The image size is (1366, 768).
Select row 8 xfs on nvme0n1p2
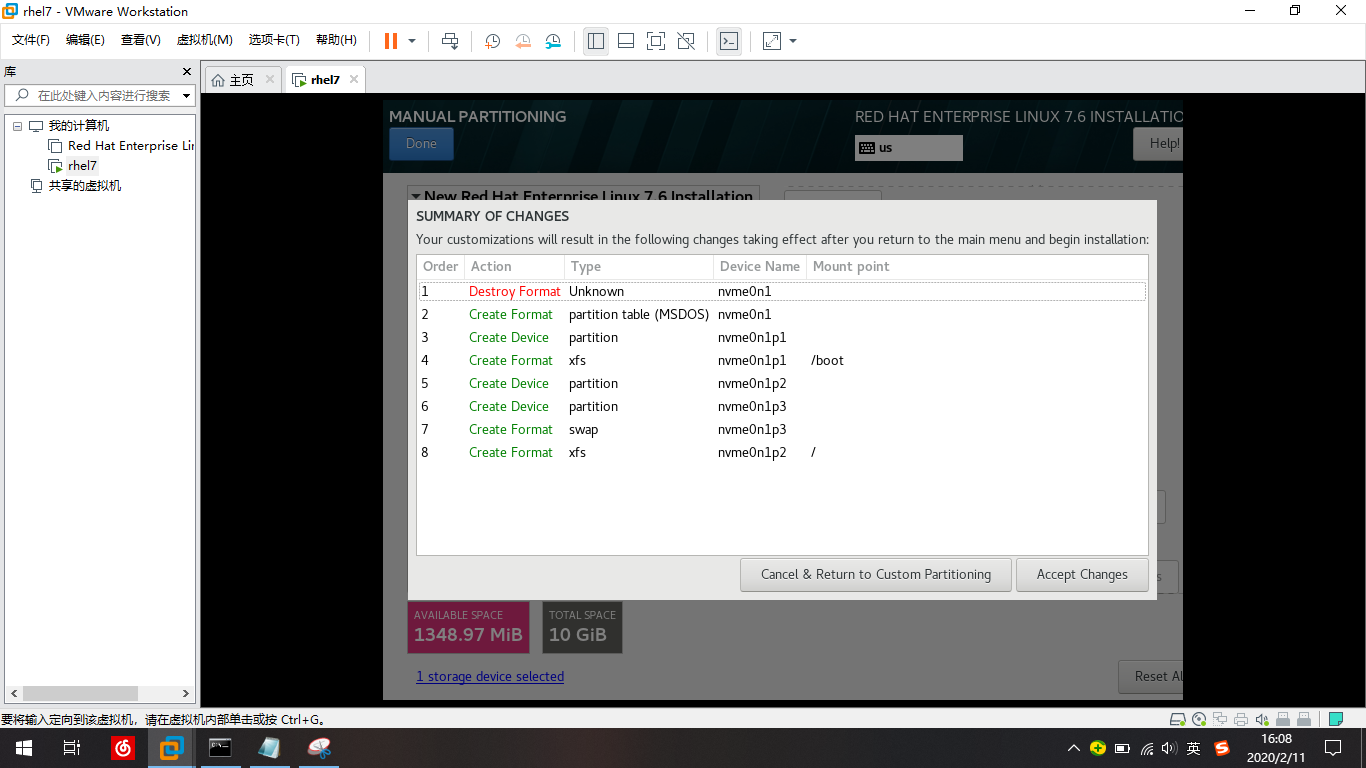782,453
